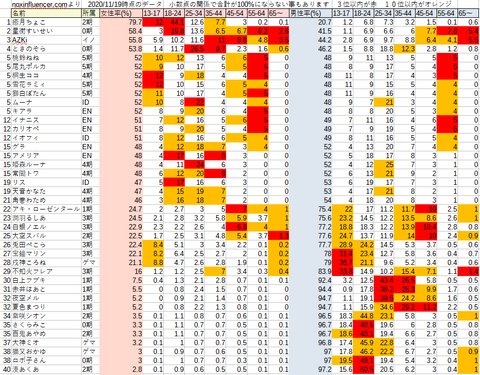Select the 夏色まつり name cell
480x375 pixels.
click(47, 307)
